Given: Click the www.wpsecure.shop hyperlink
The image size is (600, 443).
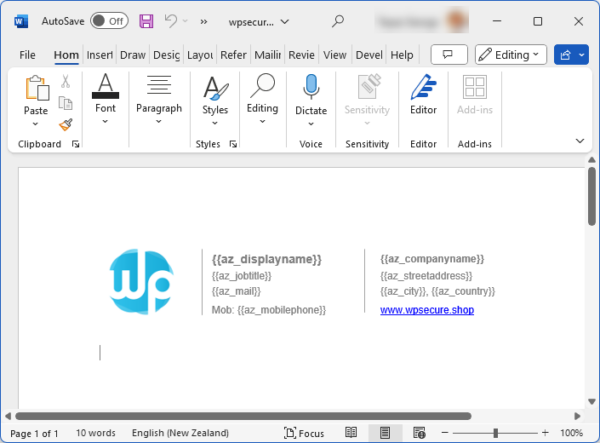Looking at the screenshot, I should click(x=427, y=310).
